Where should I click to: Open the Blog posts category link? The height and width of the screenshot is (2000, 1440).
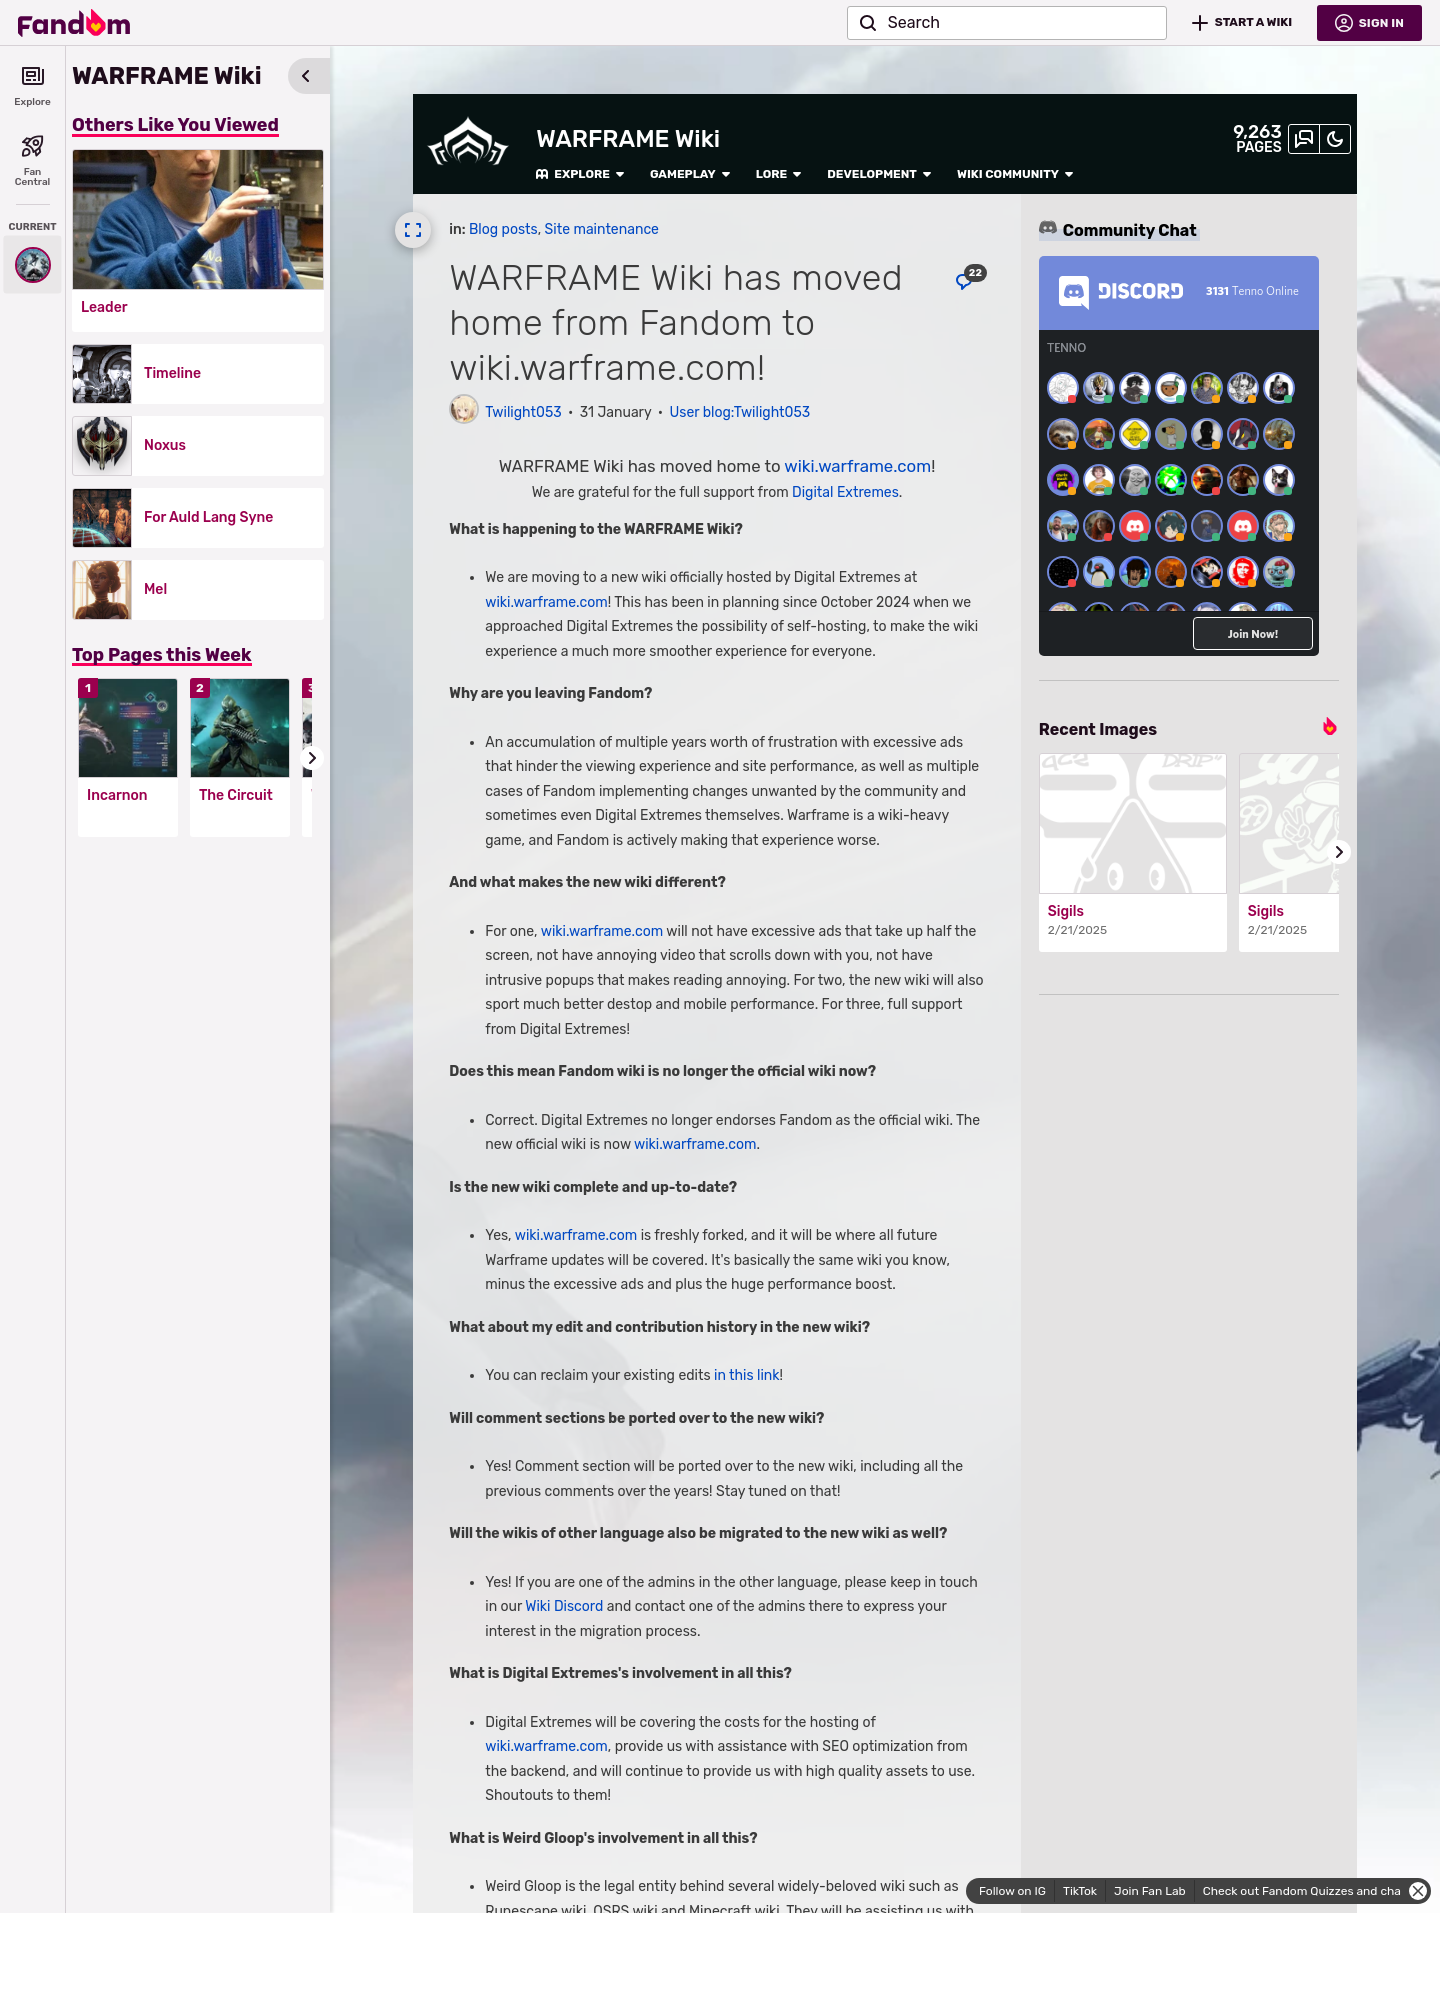click(503, 229)
